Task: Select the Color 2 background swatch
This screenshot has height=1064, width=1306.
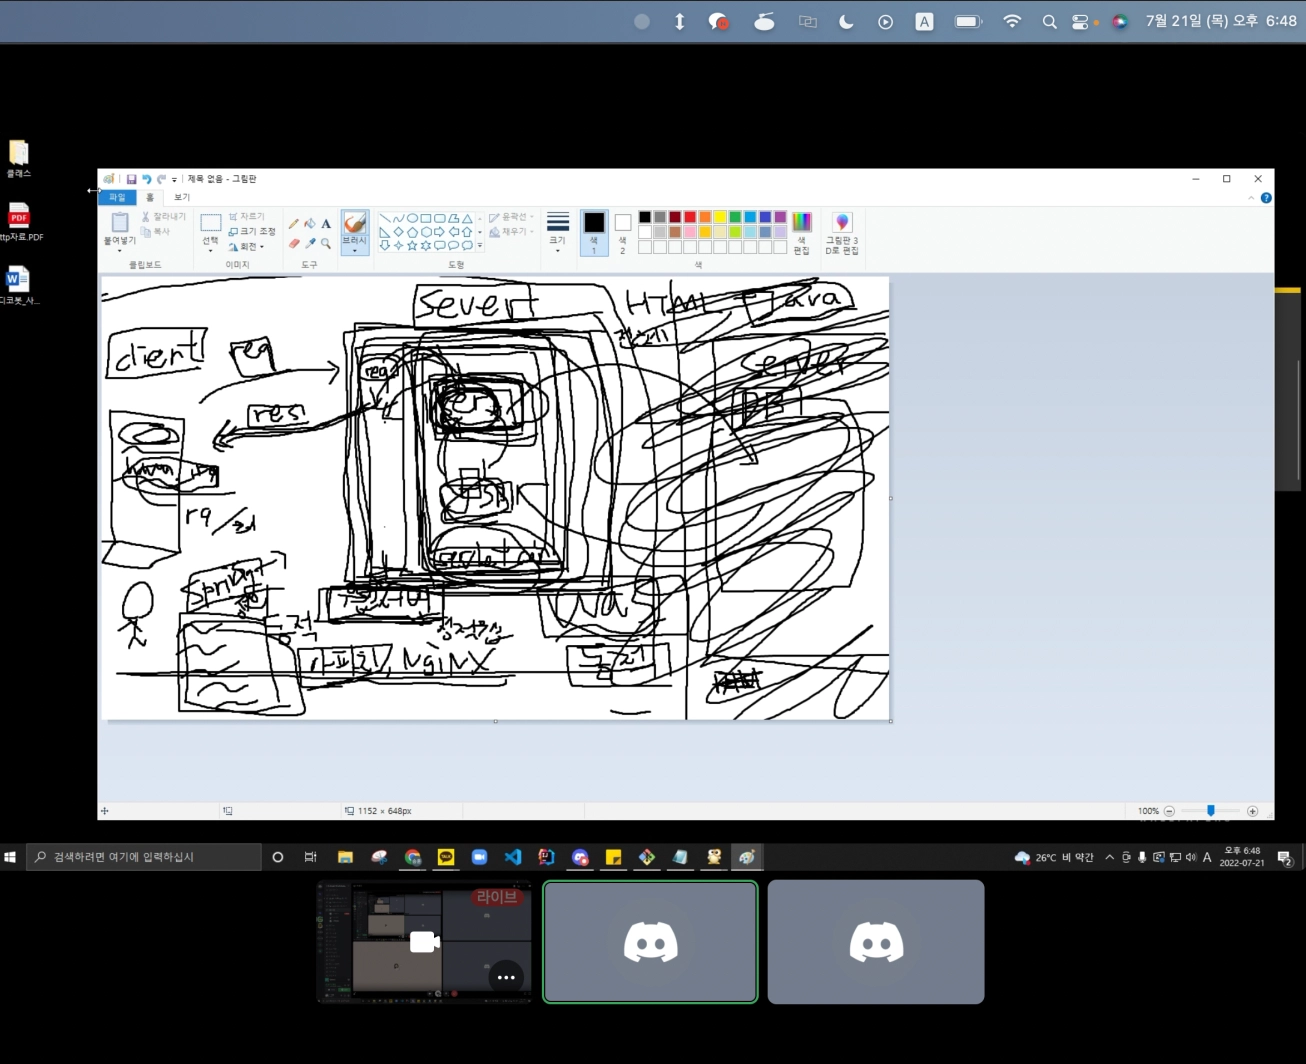Action: pyautogui.click(x=622, y=231)
